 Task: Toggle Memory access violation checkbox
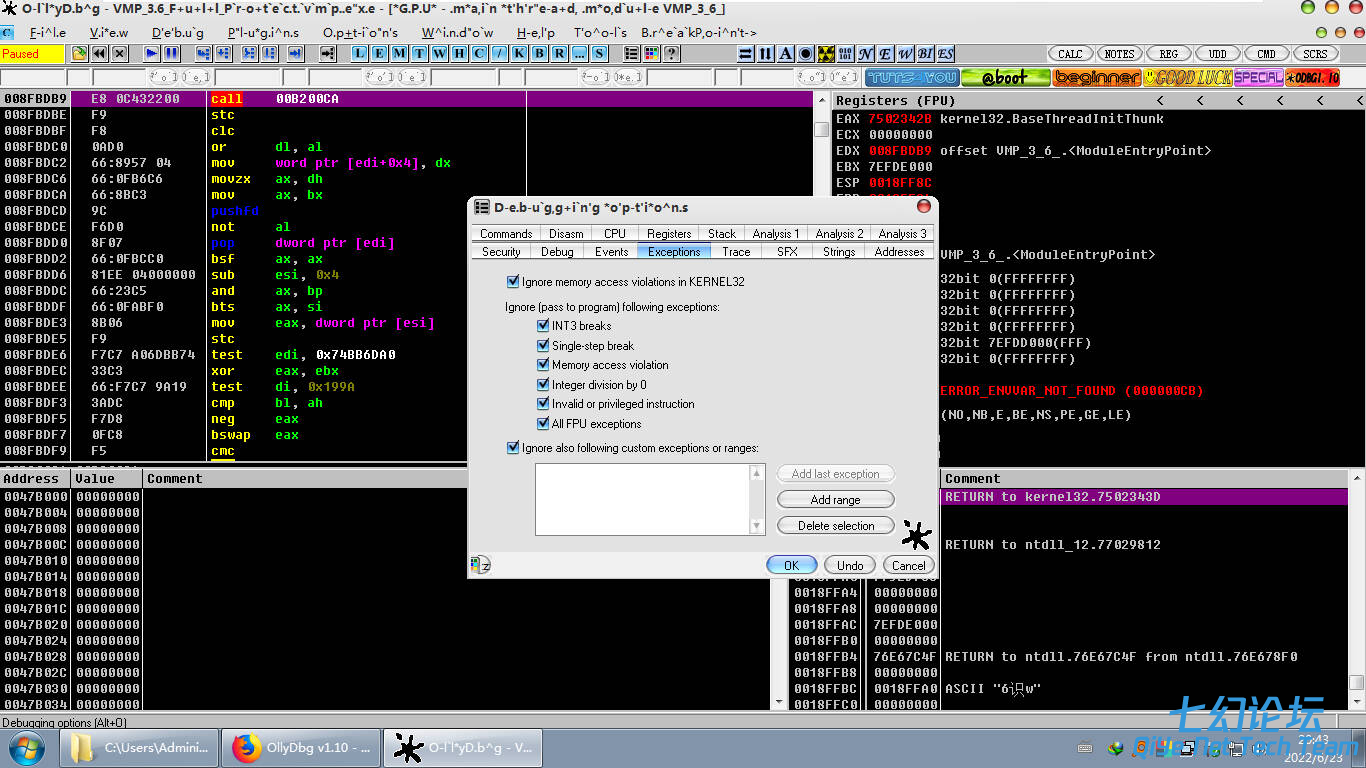(x=544, y=365)
